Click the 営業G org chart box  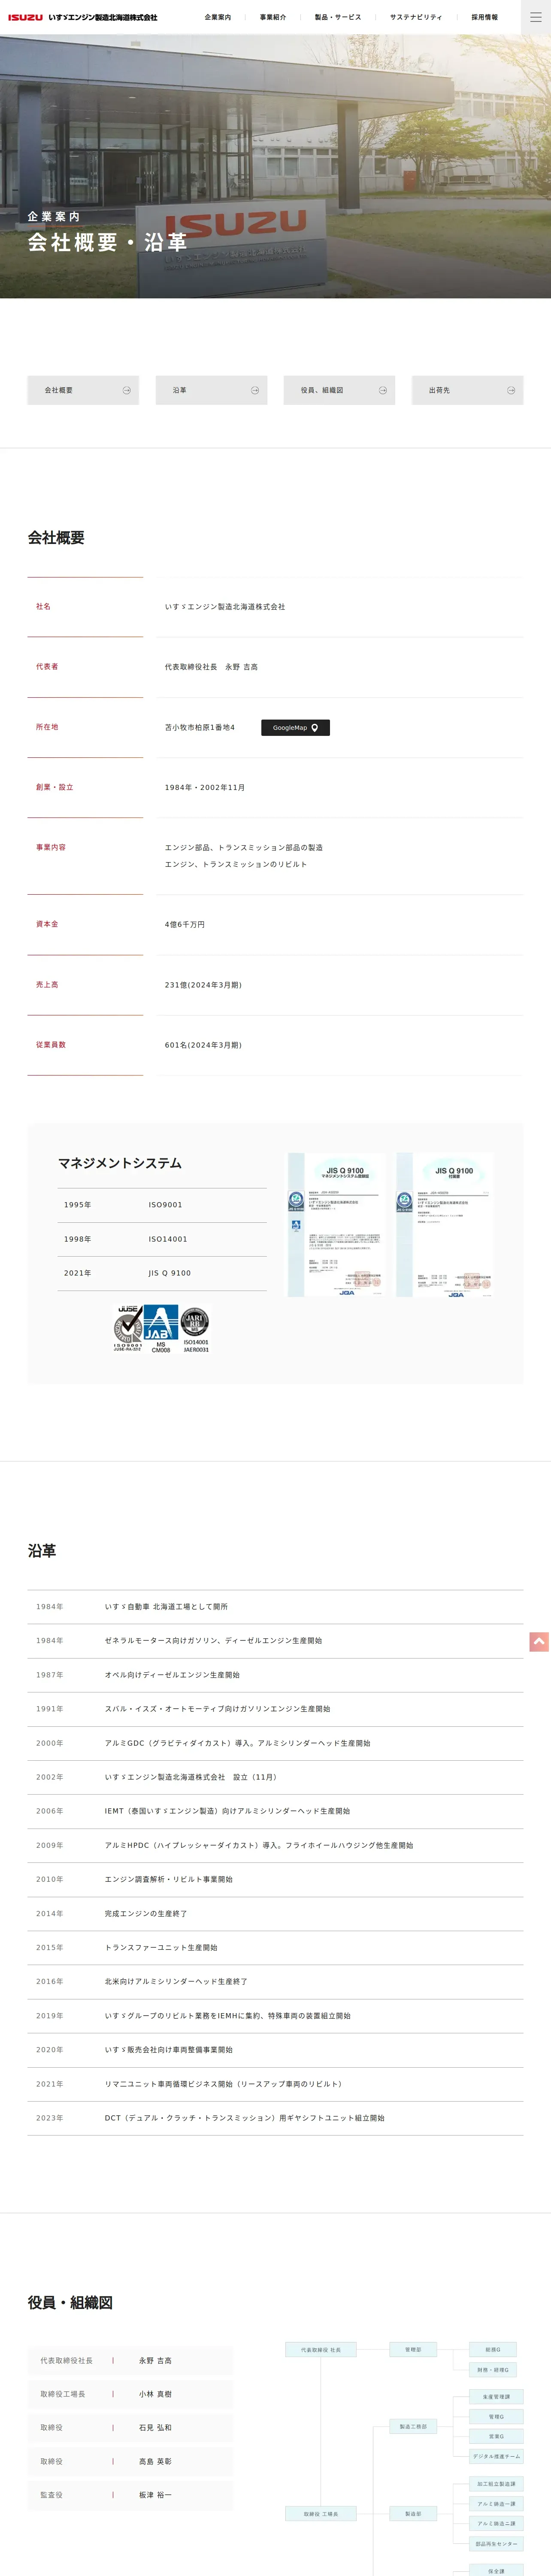[496, 2436]
